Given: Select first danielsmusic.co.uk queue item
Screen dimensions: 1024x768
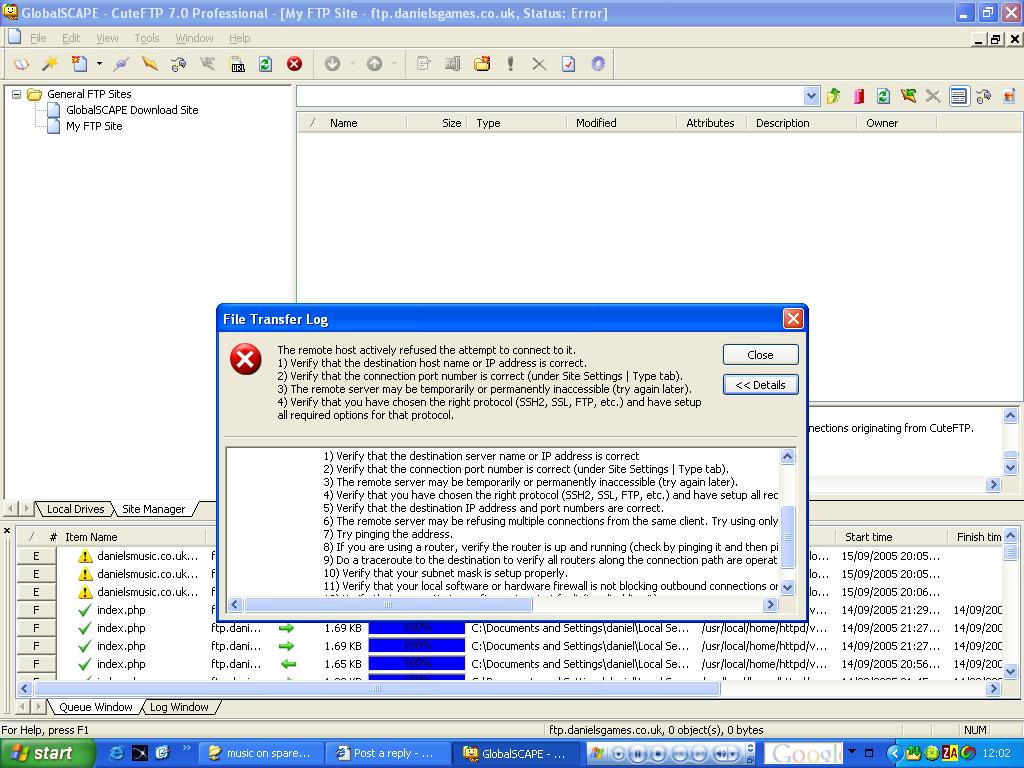Looking at the screenshot, I should tap(147, 556).
